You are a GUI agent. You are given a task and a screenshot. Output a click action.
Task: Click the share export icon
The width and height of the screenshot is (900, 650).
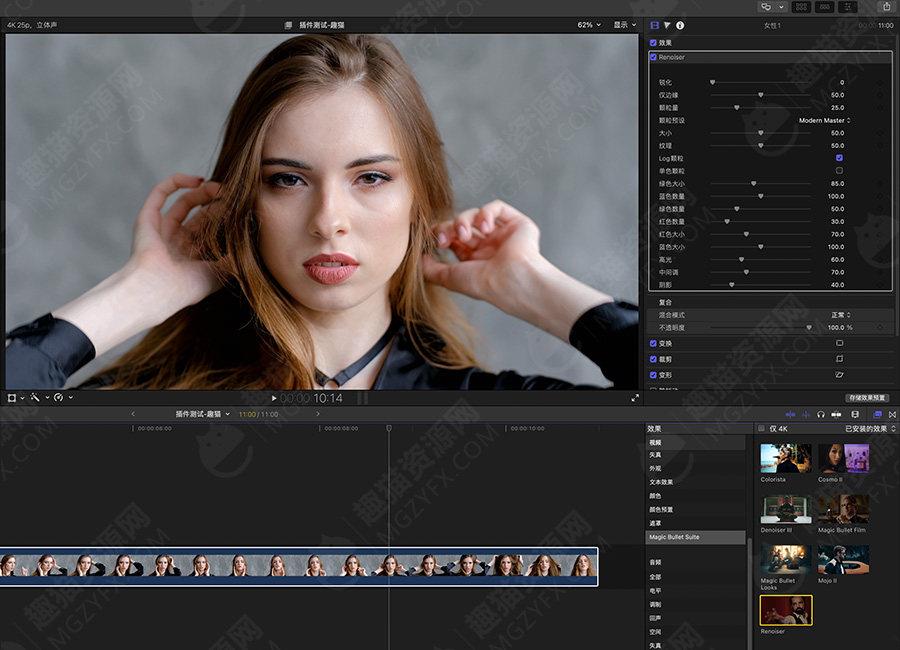tap(886, 7)
